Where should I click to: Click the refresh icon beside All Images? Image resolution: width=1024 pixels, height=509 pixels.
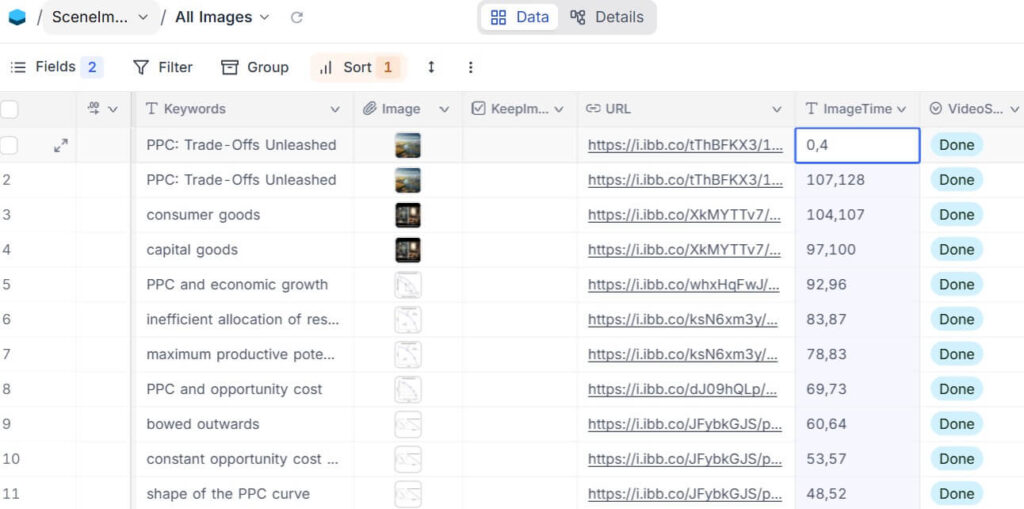[296, 17]
